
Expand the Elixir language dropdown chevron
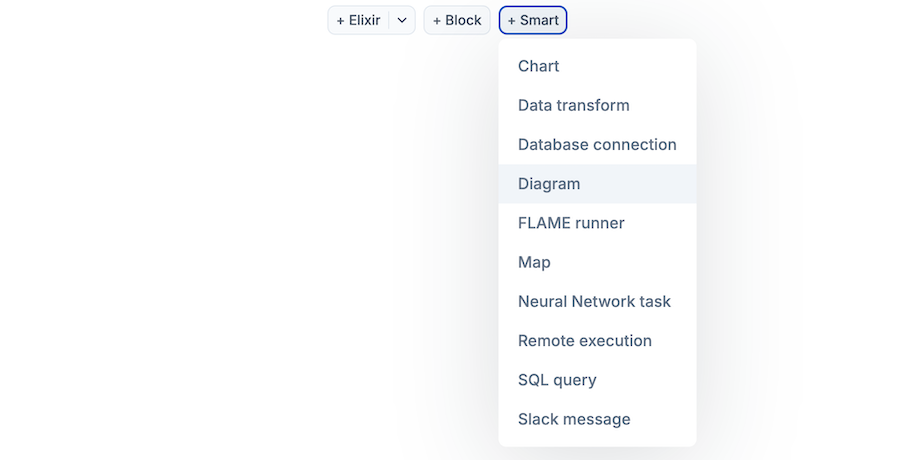402,20
